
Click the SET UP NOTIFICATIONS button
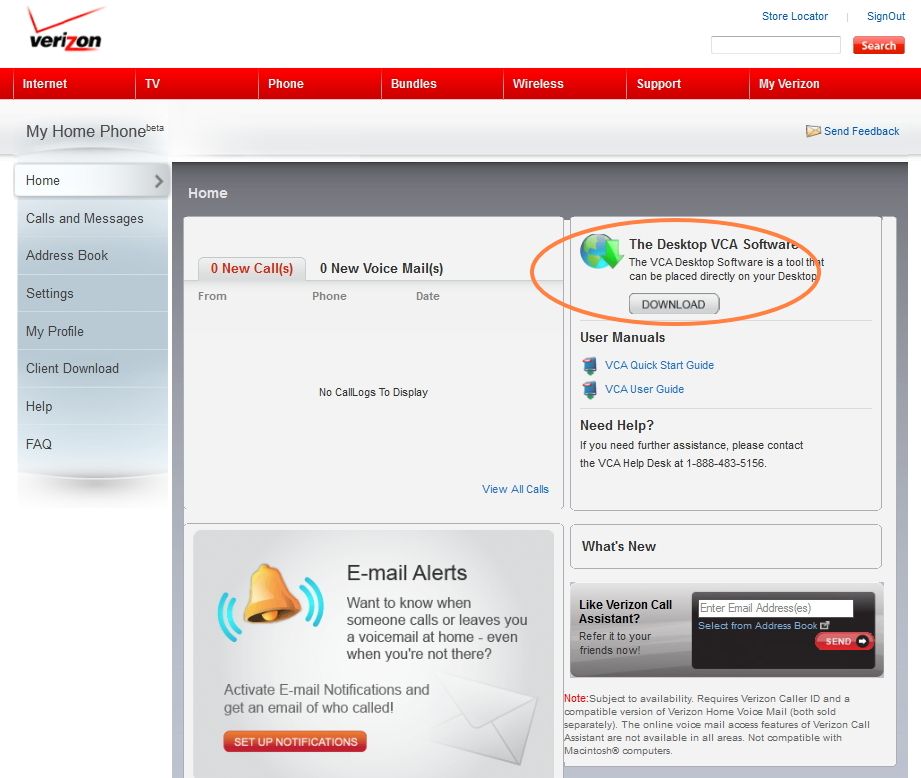pos(295,742)
